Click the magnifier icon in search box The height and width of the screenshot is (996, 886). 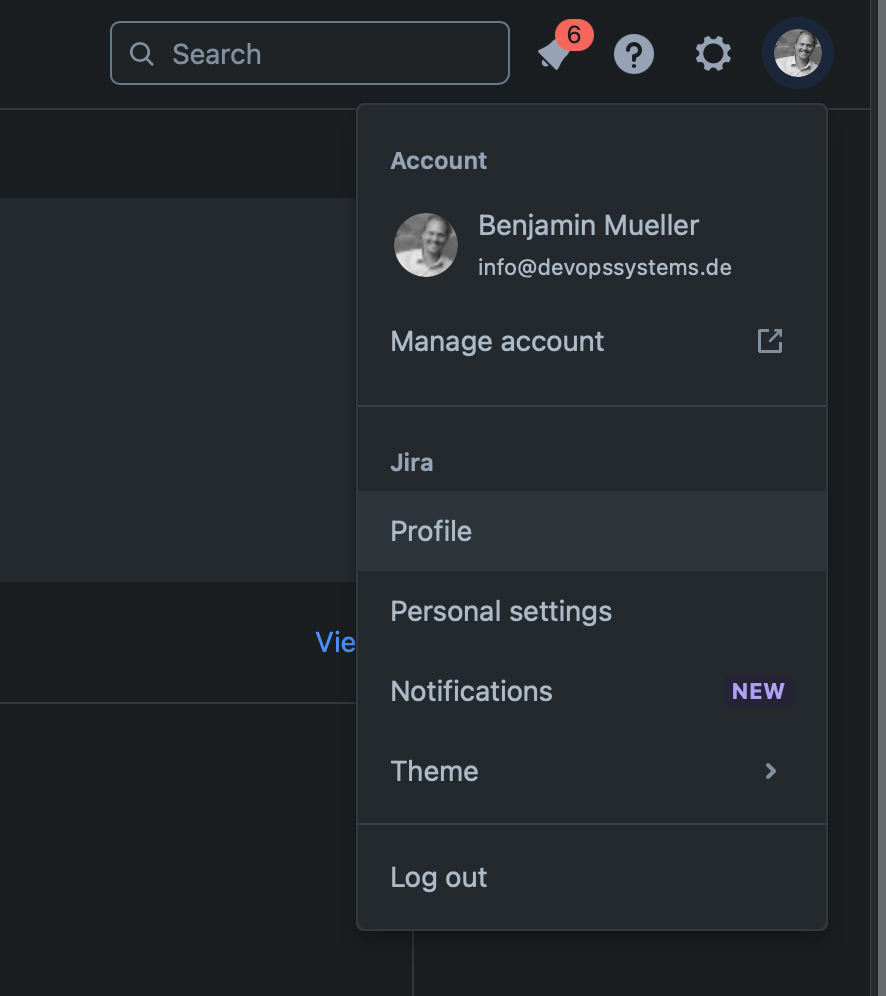pos(142,54)
